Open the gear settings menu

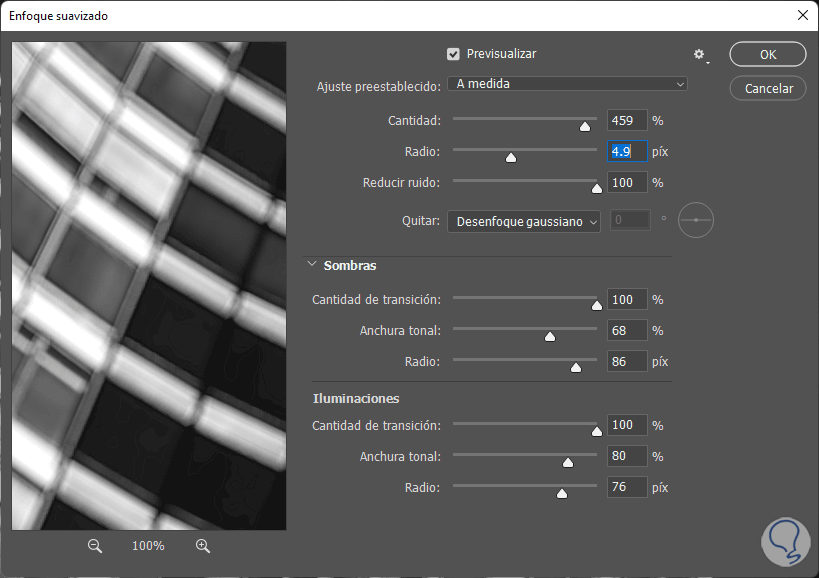pos(700,55)
